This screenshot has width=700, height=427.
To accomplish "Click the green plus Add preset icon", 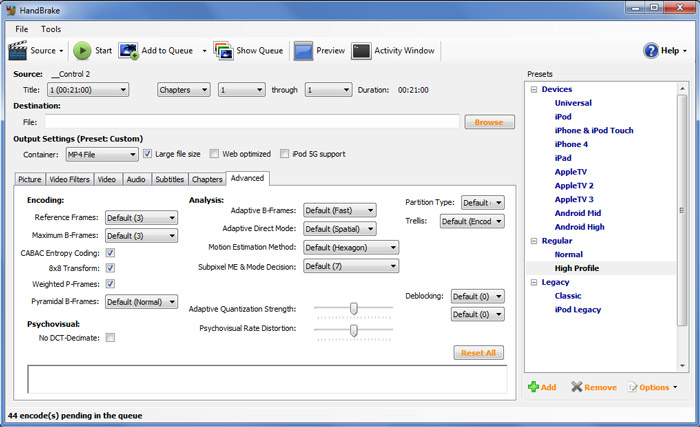I will [x=533, y=387].
